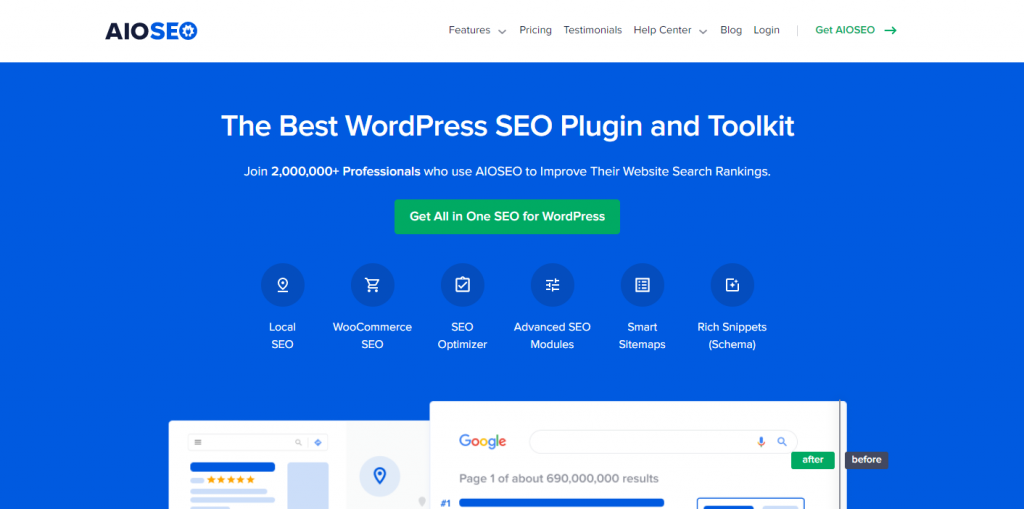Open the WooCommerce SEO cart icon
The height and width of the screenshot is (509, 1024).
[372, 285]
